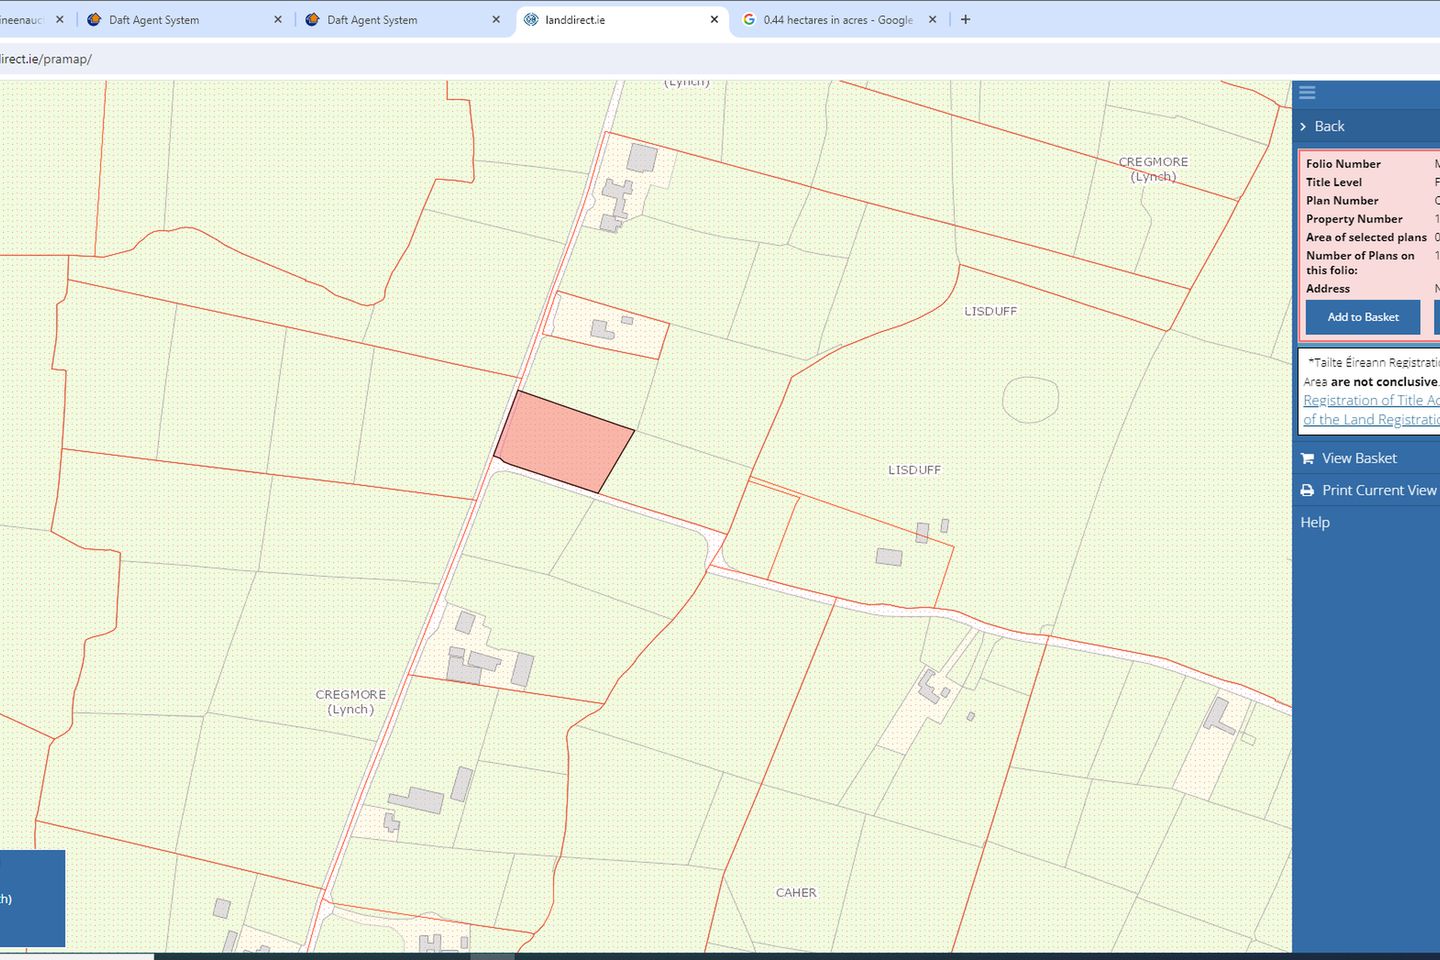Click the printer icon for Print Current View

pos(1307,490)
